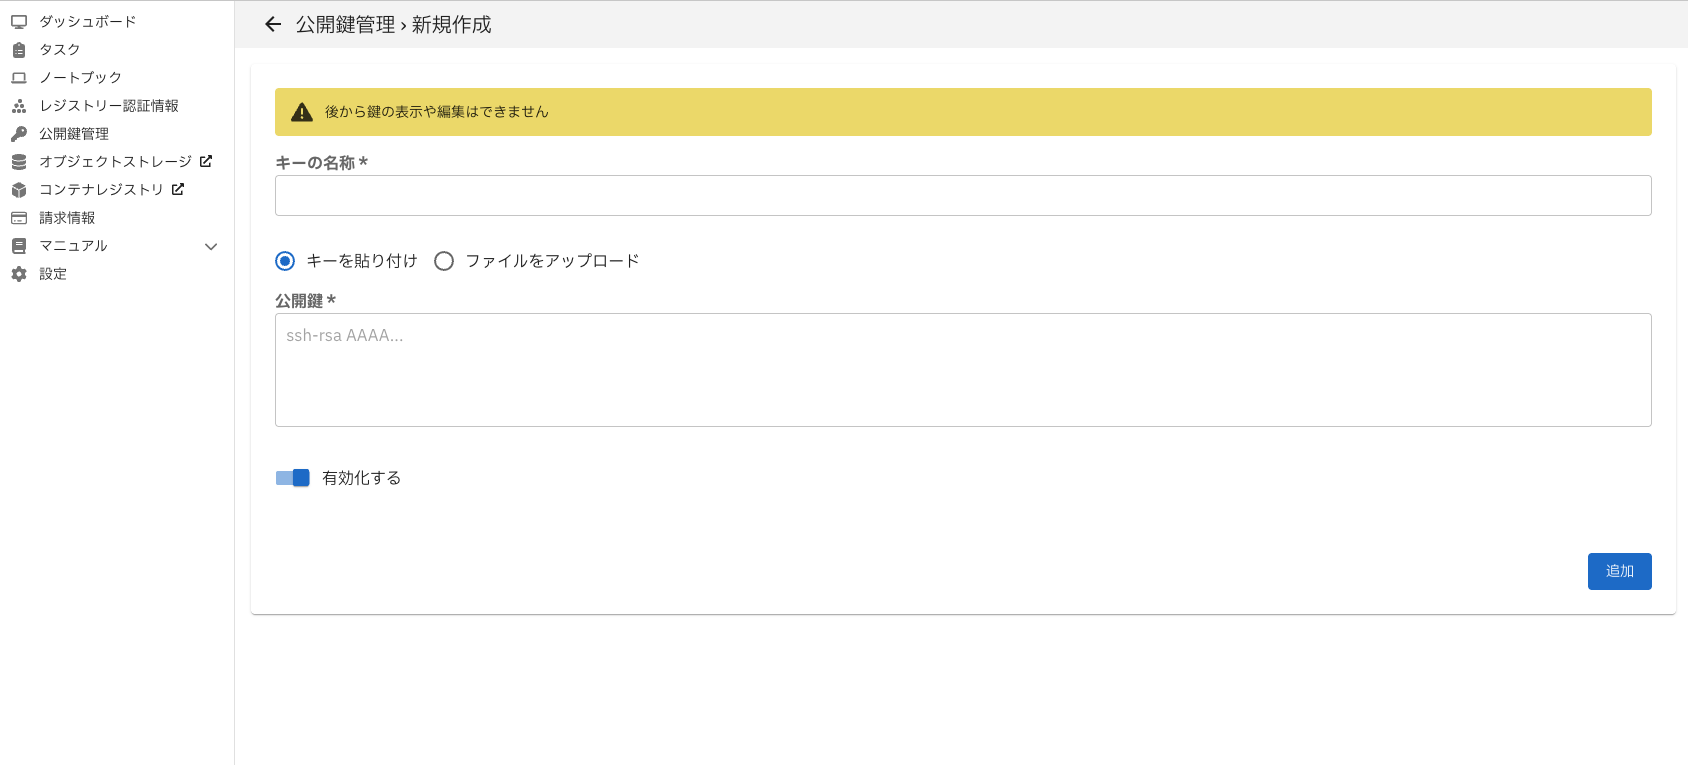Screen dimensions: 1688x765
Task: Click the settings gear icon
Action: (19, 273)
